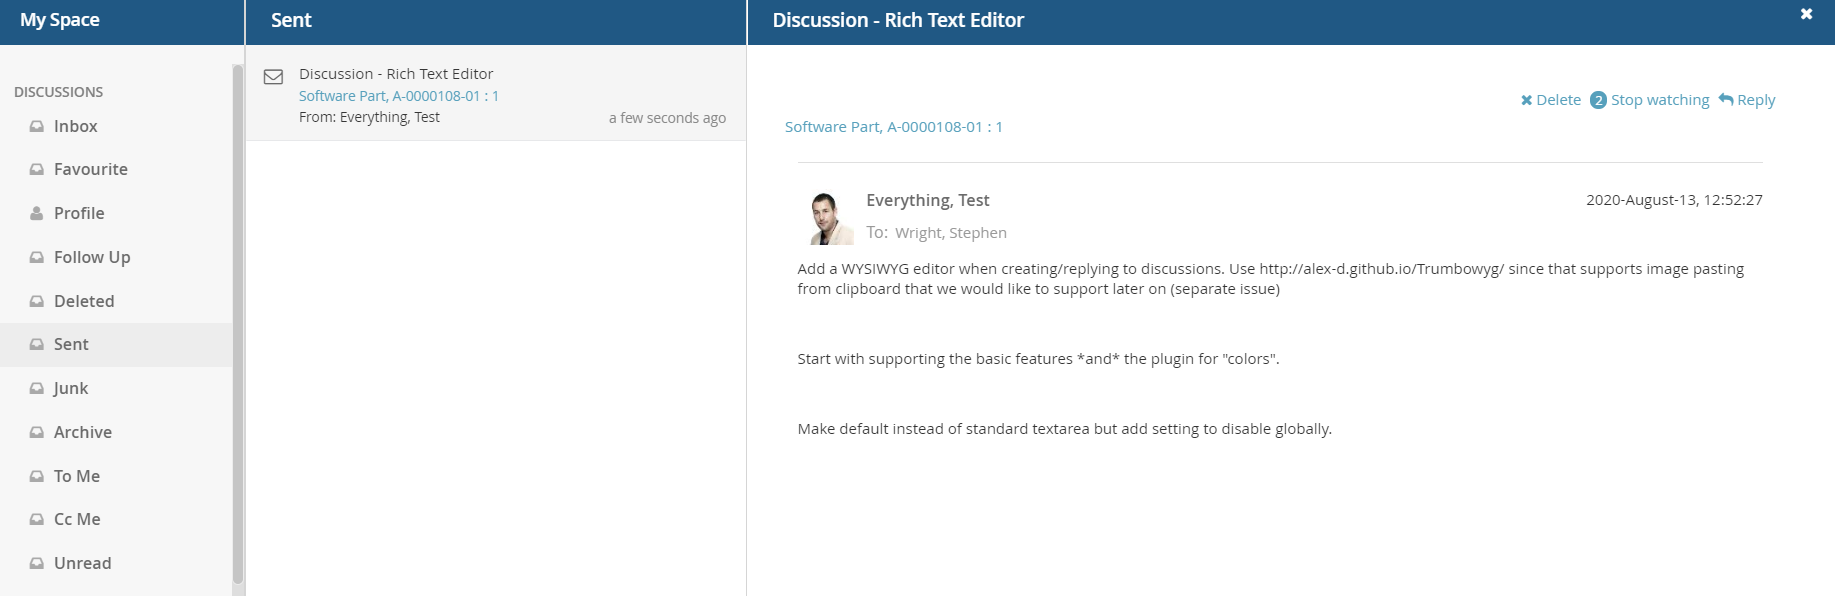This screenshot has height=596, width=1835.
Task: Open the Follow Up folder
Action: tap(92, 258)
